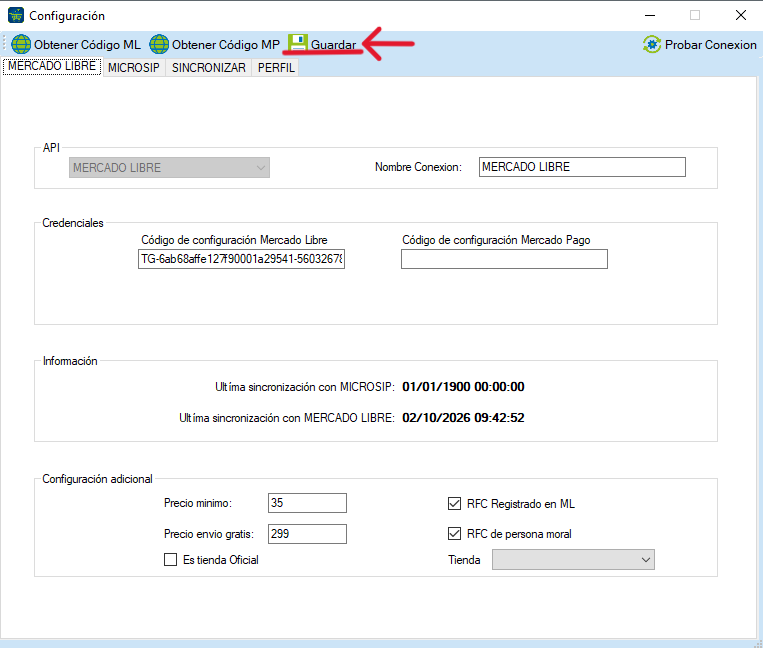Click the Ultima sincronización con MERCADO LIBRE label
The image size is (763, 648).
pyautogui.click(x=287, y=418)
